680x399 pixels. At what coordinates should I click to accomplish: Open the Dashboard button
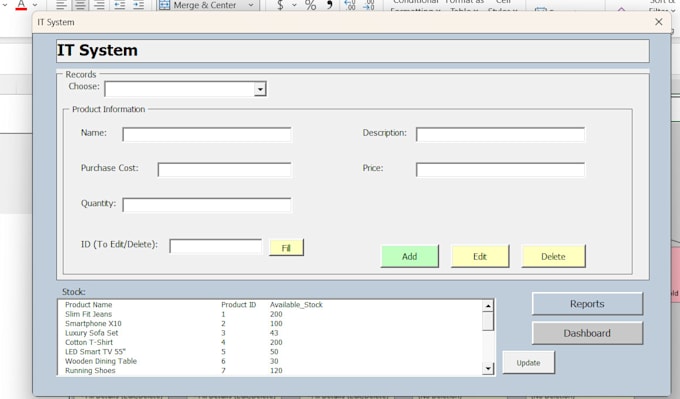coord(587,333)
